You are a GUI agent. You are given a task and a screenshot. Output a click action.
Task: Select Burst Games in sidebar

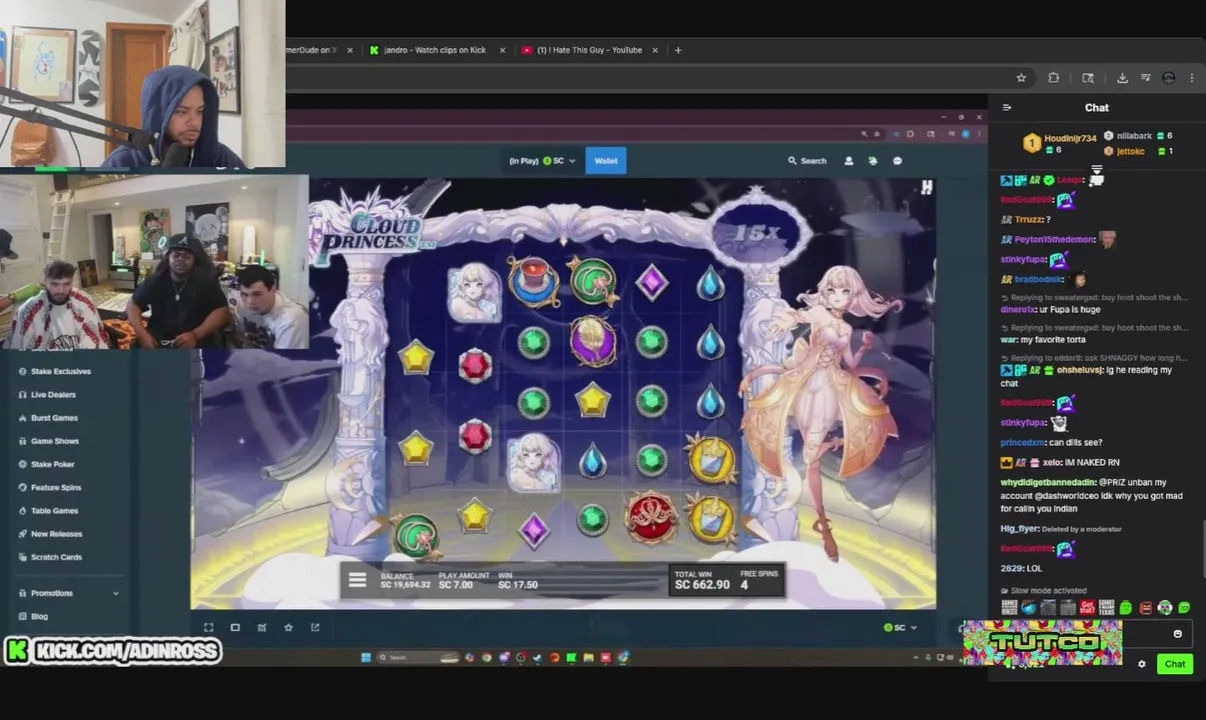[x=54, y=417]
